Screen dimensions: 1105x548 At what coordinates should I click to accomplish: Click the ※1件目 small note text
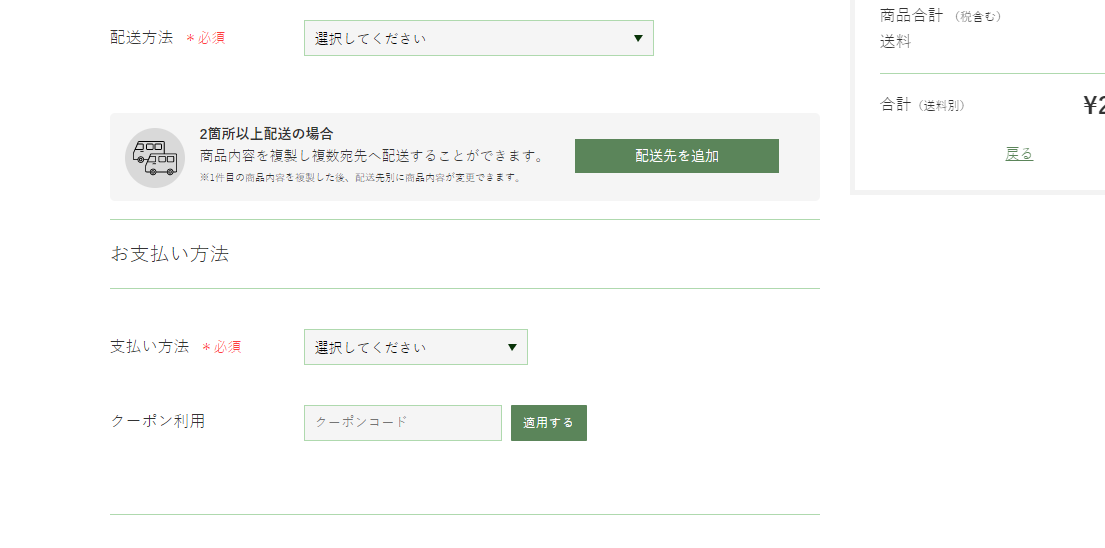coord(361,178)
